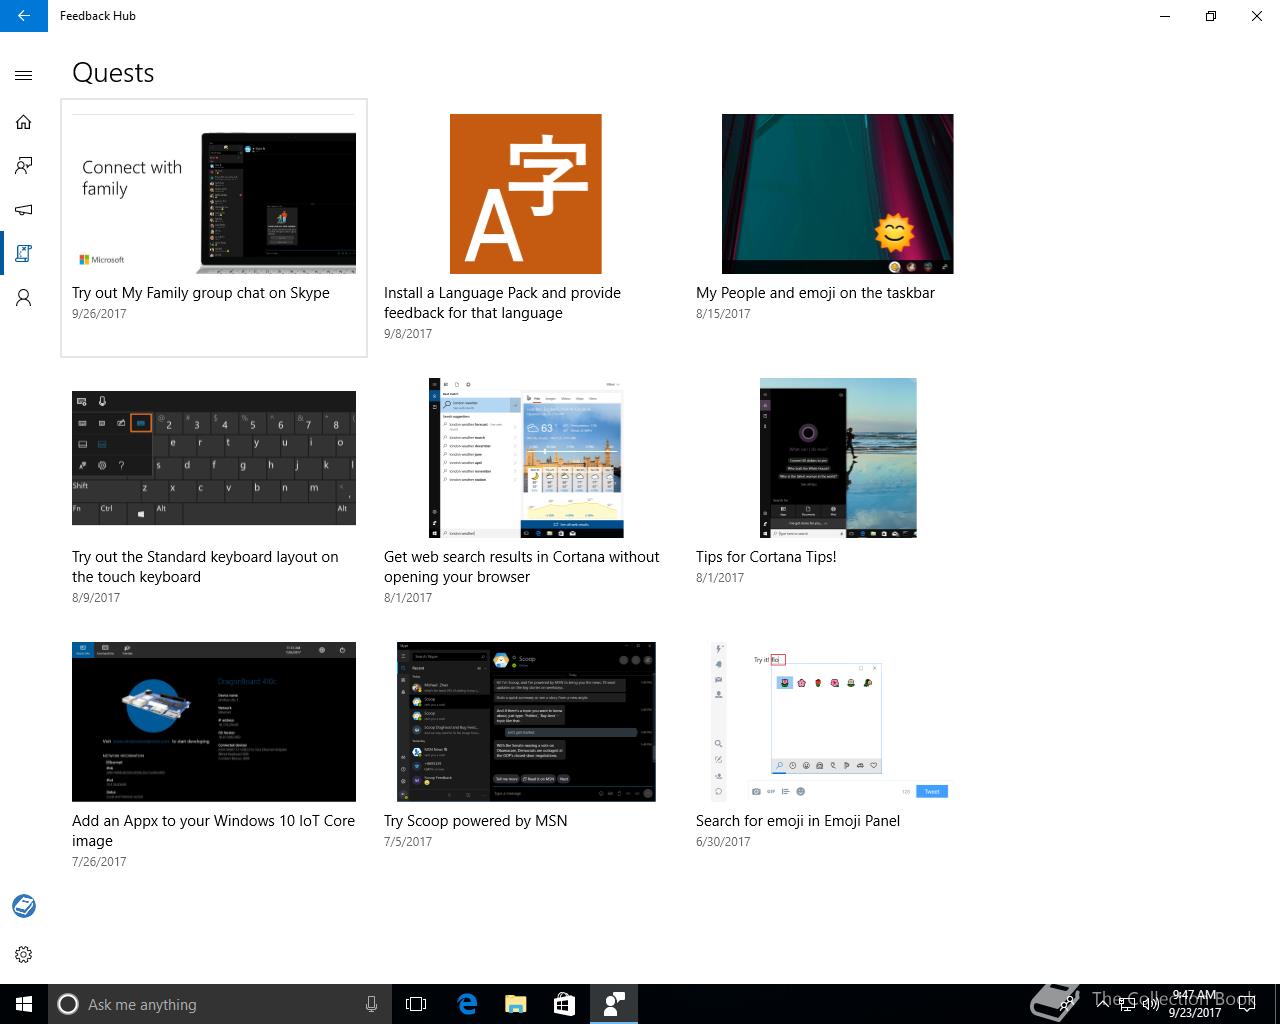Click the date 8/9/2017
The image size is (1280, 1024).
[96, 598]
